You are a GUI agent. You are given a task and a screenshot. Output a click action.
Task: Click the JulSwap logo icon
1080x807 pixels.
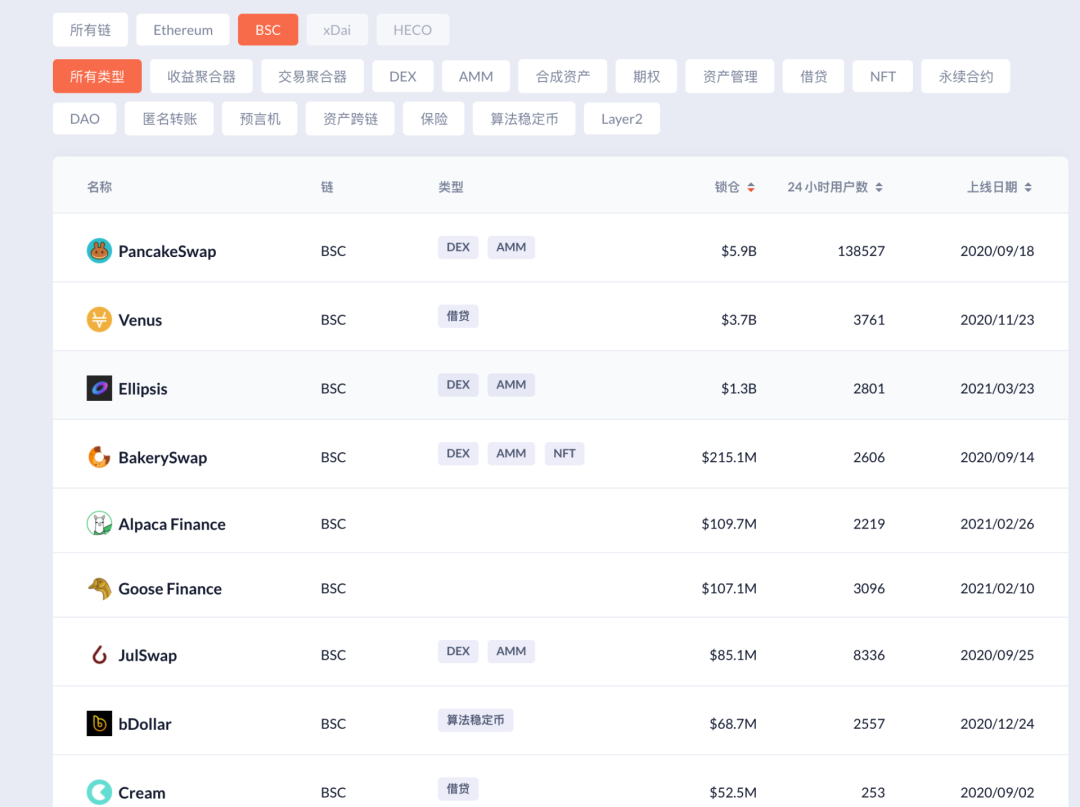pos(99,655)
